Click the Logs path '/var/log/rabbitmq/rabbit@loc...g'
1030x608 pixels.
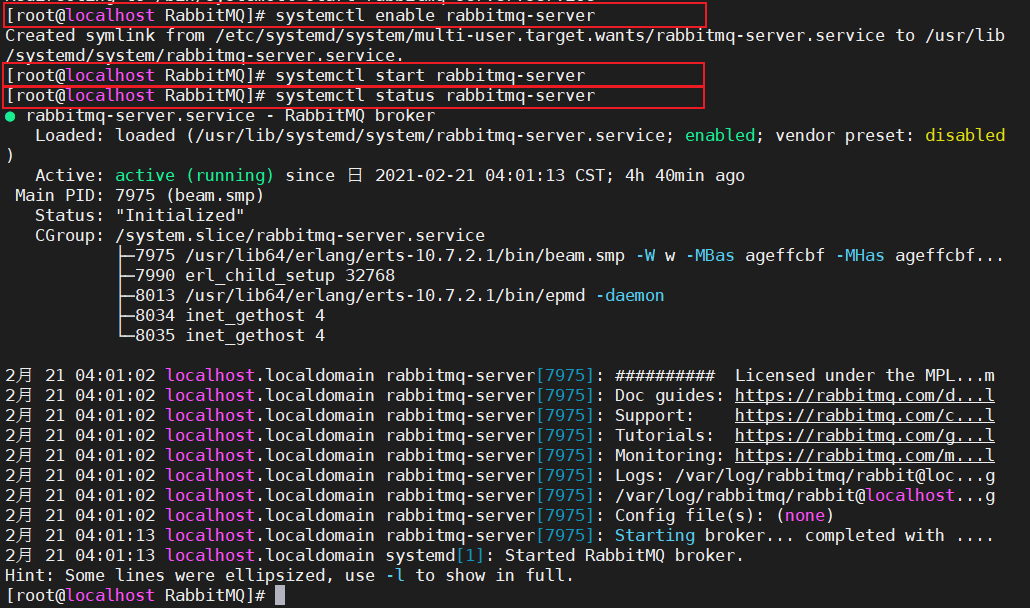coord(835,475)
